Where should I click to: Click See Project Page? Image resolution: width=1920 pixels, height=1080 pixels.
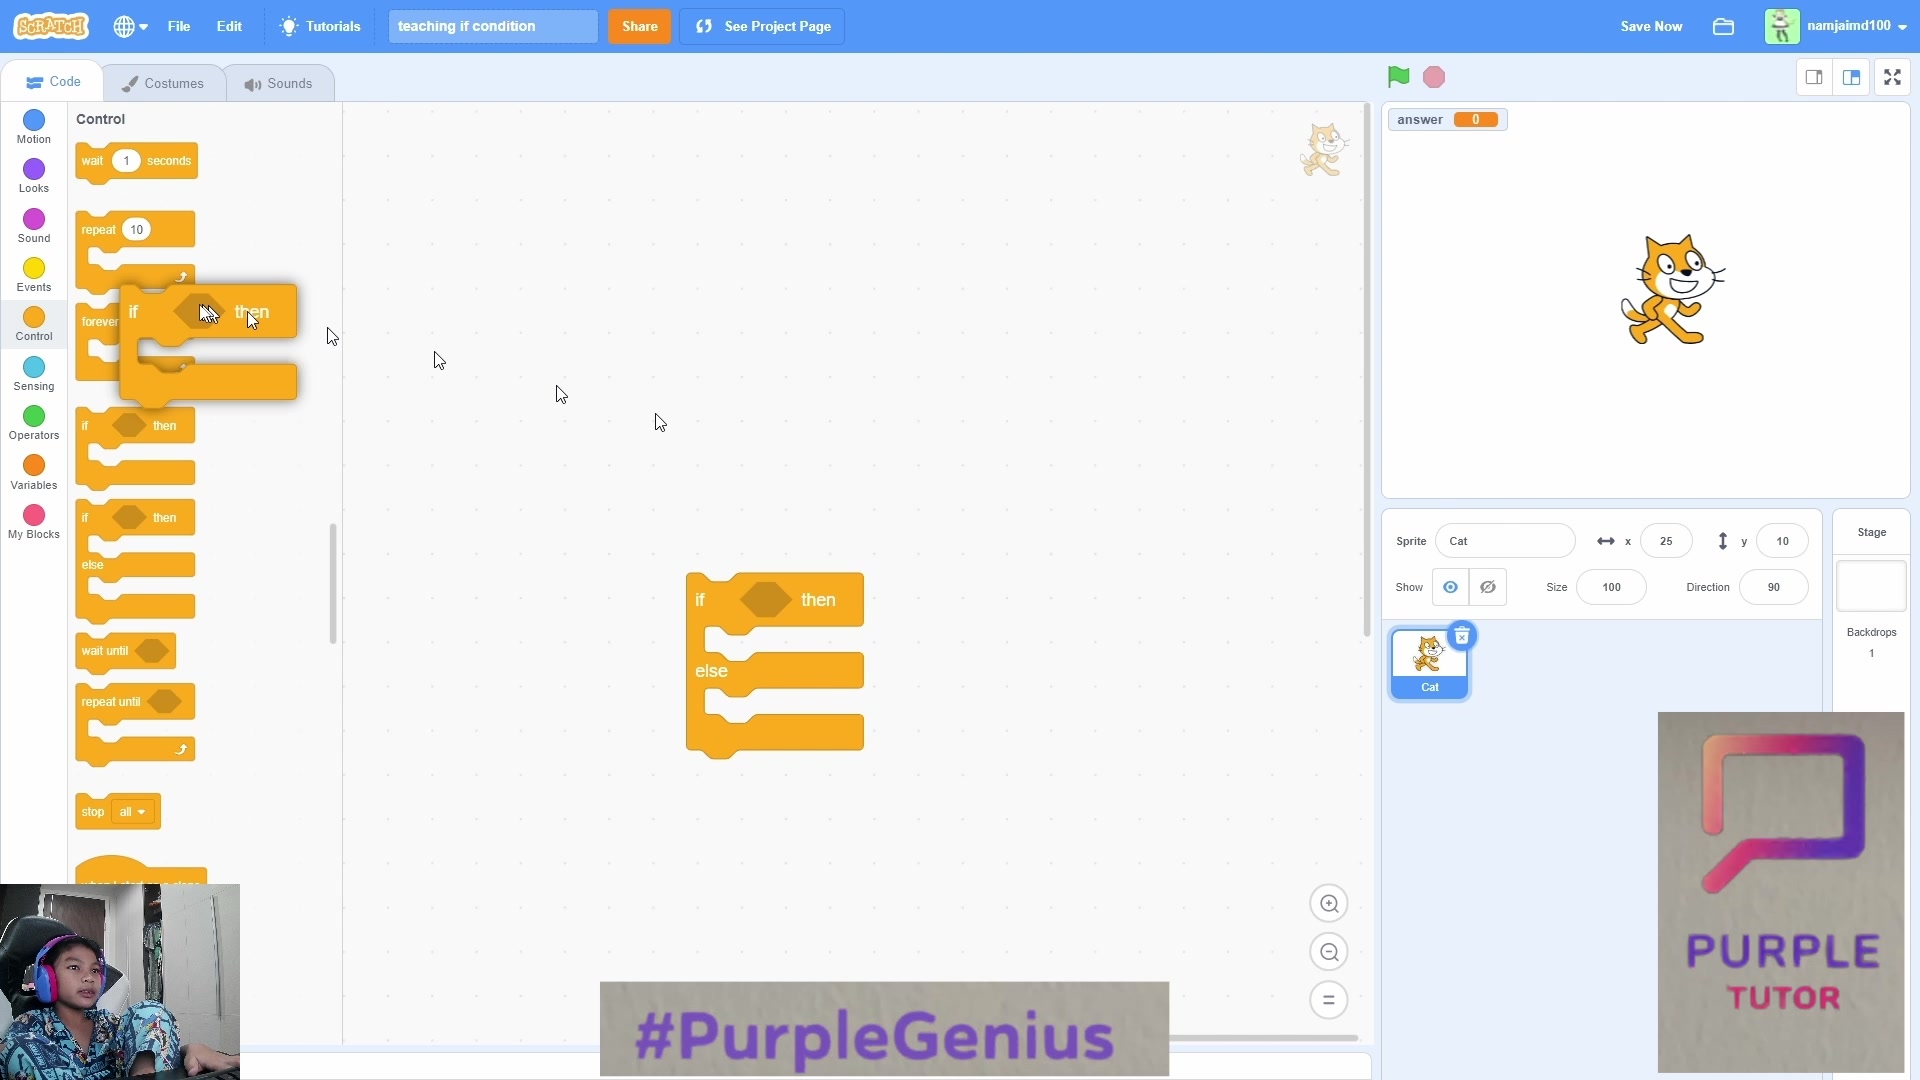(x=762, y=26)
